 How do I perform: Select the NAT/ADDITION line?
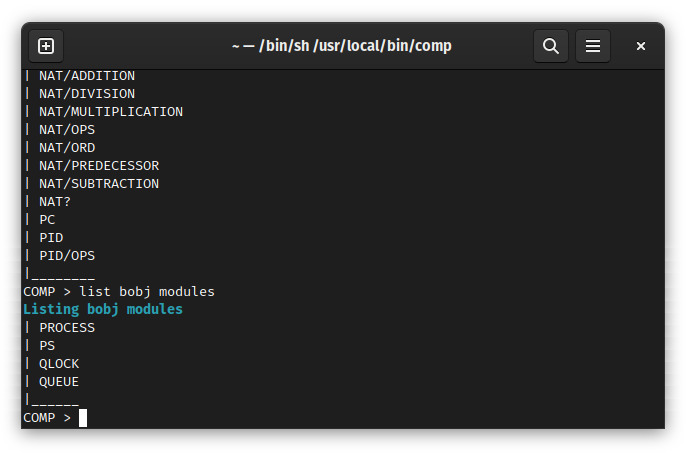[x=87, y=76]
